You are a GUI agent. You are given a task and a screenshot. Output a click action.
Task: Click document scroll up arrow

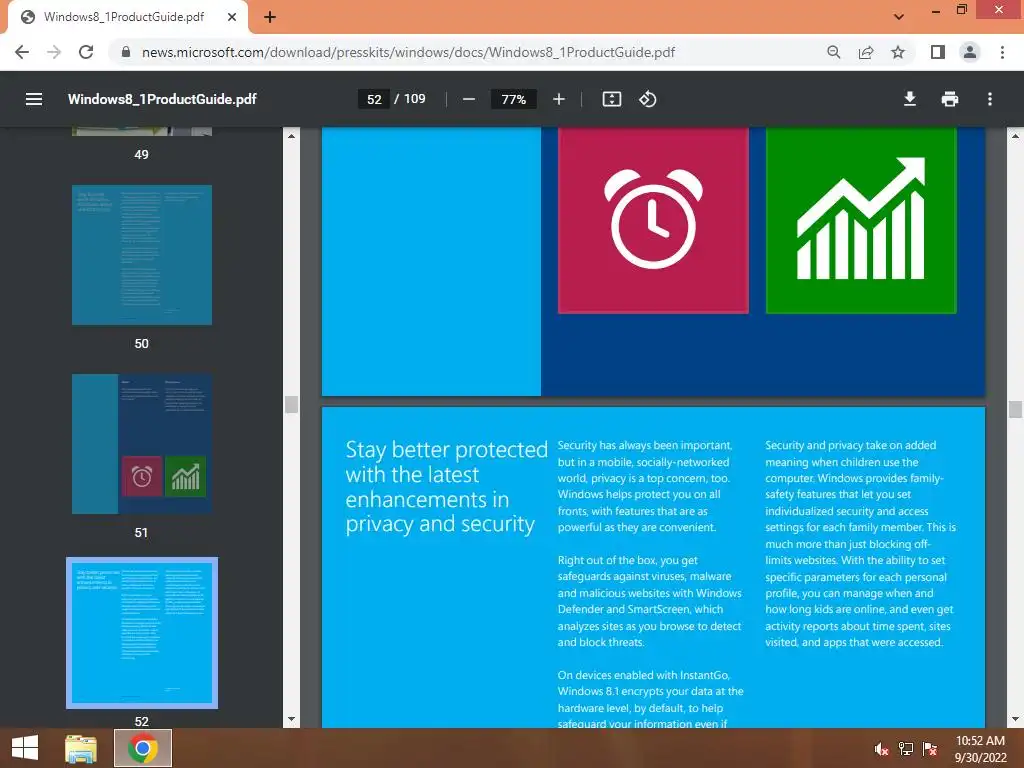click(x=1015, y=136)
